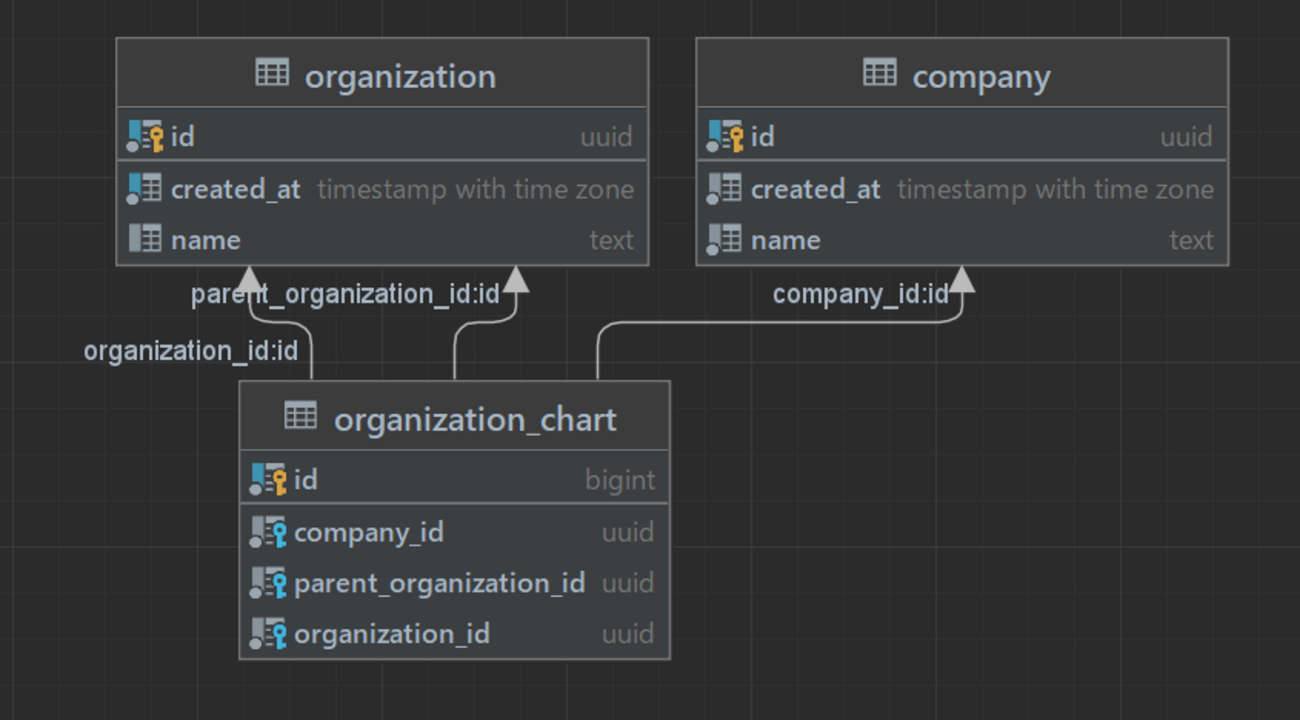Select the organization_chart table header
1300x720 pixels.
(x=455, y=416)
